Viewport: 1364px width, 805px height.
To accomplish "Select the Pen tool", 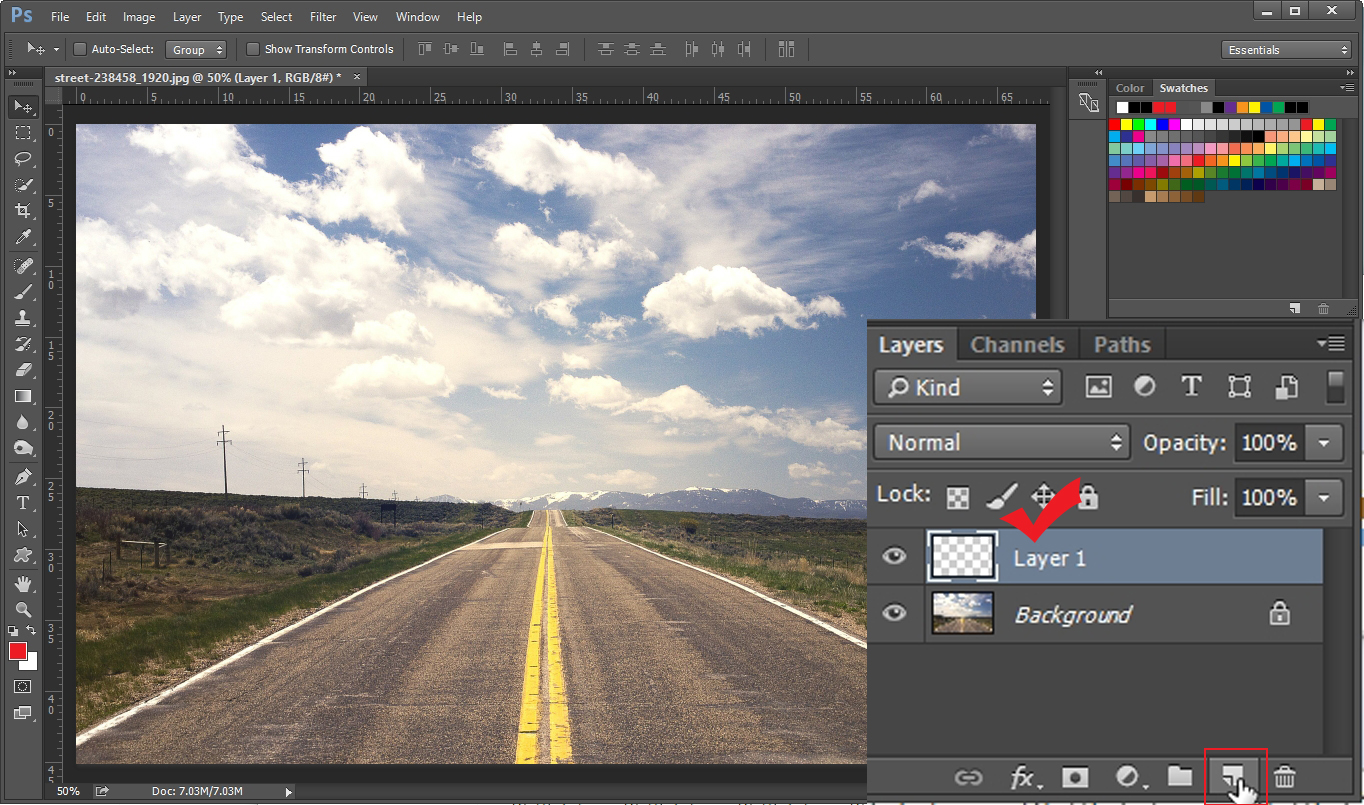I will click(x=23, y=477).
